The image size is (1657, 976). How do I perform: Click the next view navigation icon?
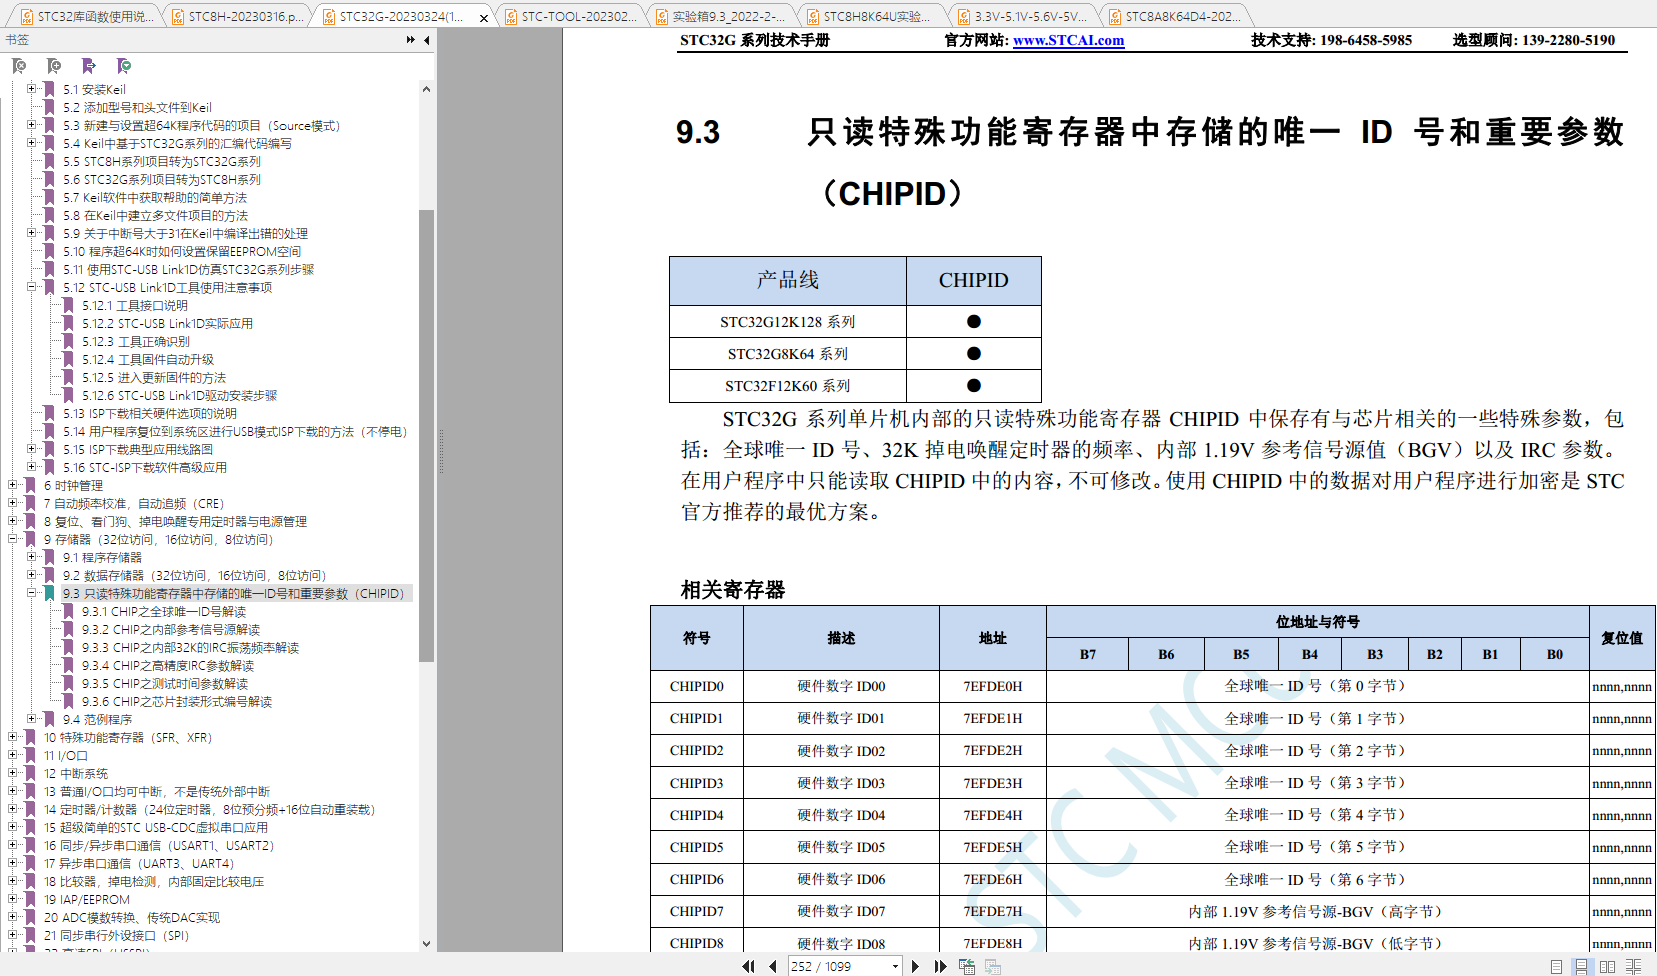(x=993, y=966)
